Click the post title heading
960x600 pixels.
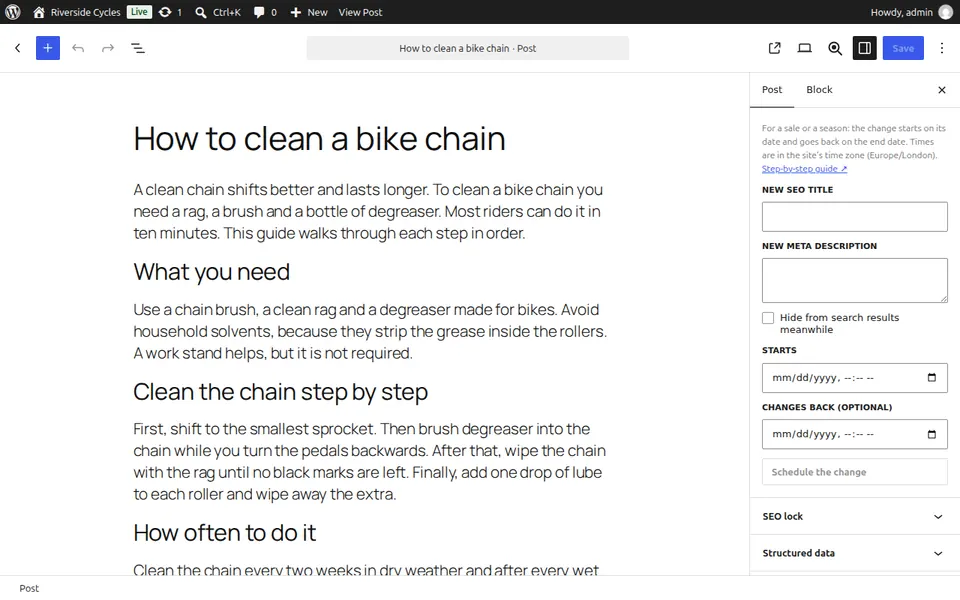point(320,139)
